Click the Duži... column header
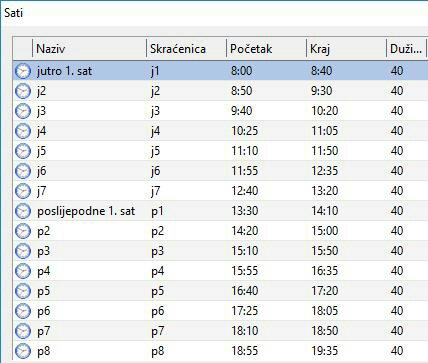This screenshot has width=428, height=363. [407, 49]
